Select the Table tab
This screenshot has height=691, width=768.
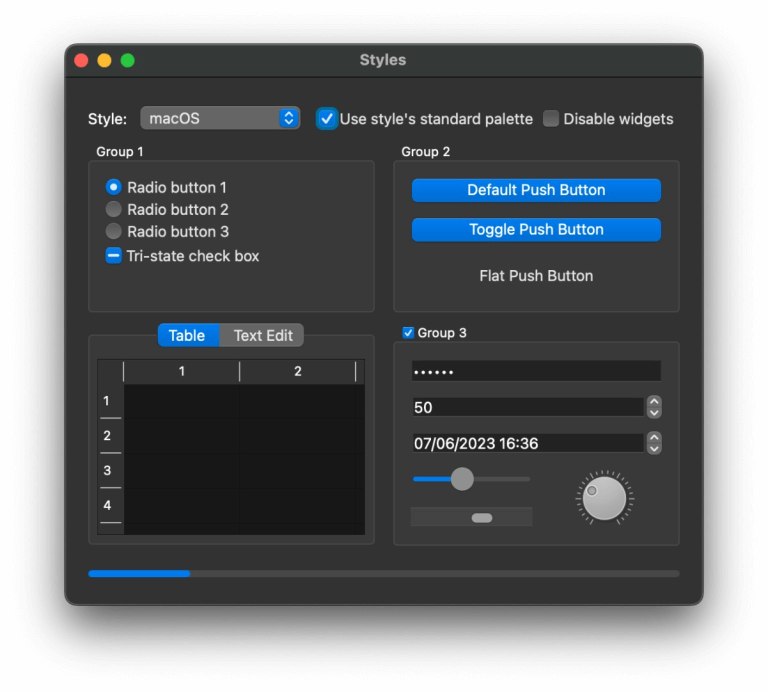[189, 335]
